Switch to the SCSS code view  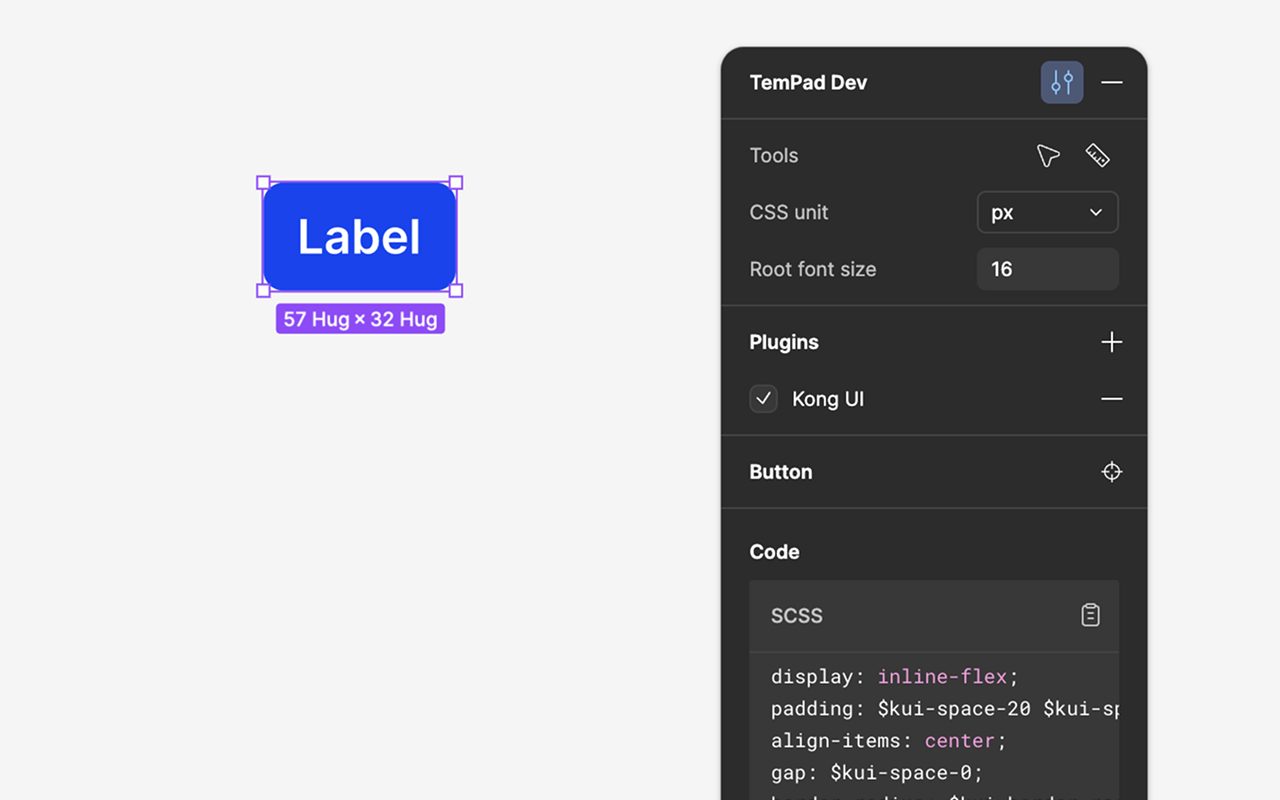[x=796, y=615]
